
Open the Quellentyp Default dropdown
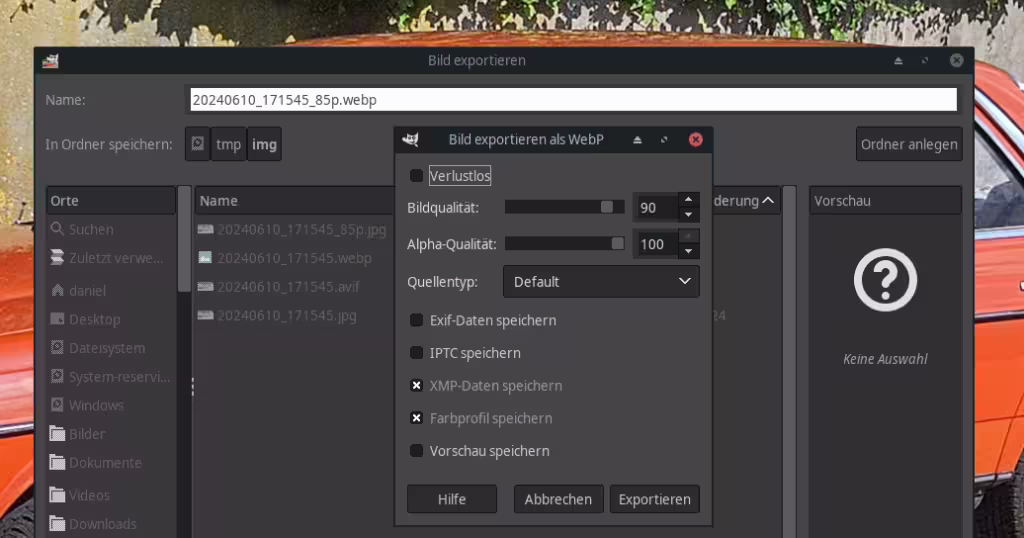point(601,281)
